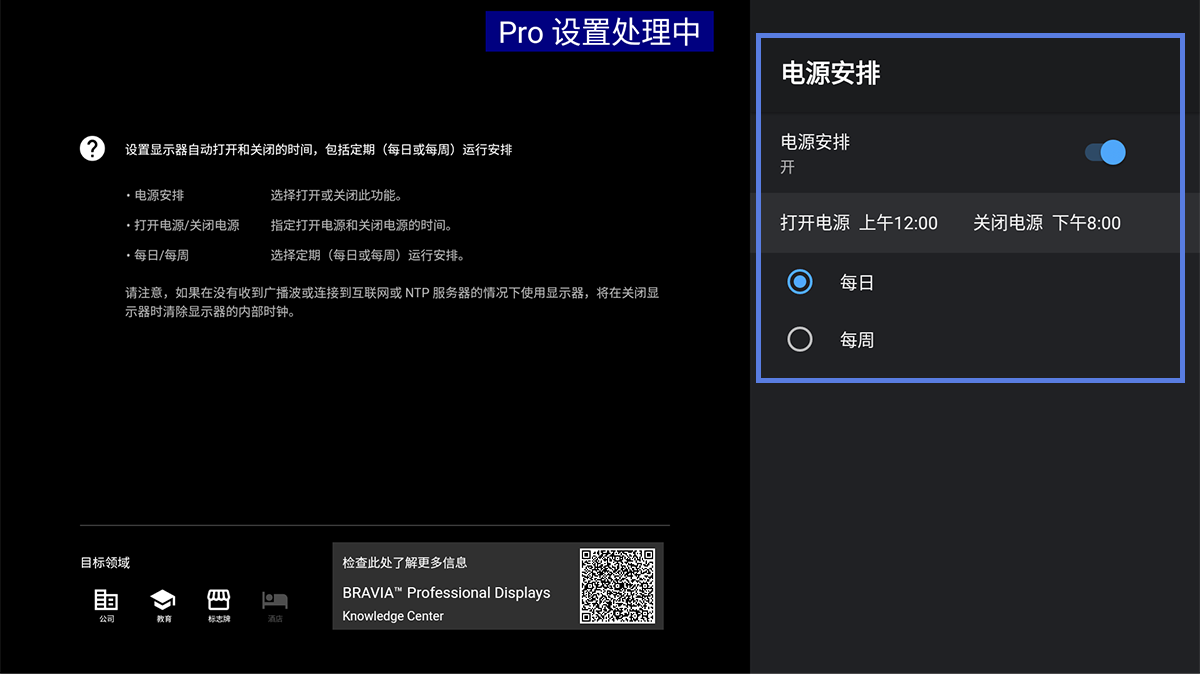Click the question mark help icon
The height and width of the screenshot is (674, 1200).
(92, 149)
